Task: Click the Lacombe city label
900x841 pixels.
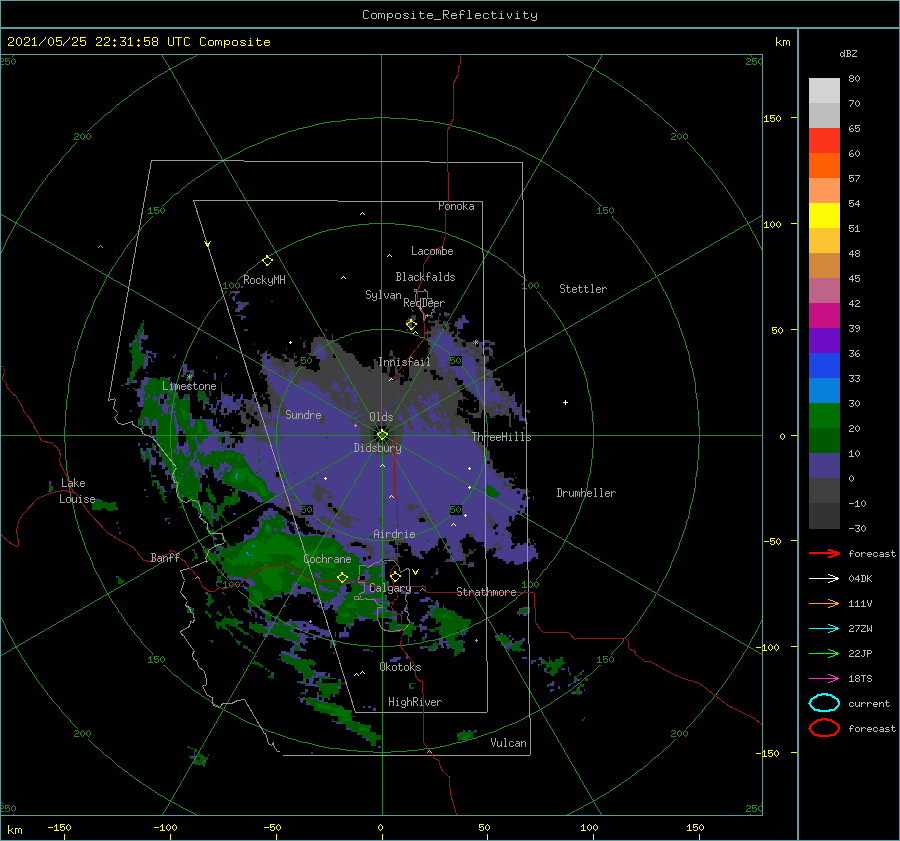Action: pyautogui.click(x=432, y=251)
